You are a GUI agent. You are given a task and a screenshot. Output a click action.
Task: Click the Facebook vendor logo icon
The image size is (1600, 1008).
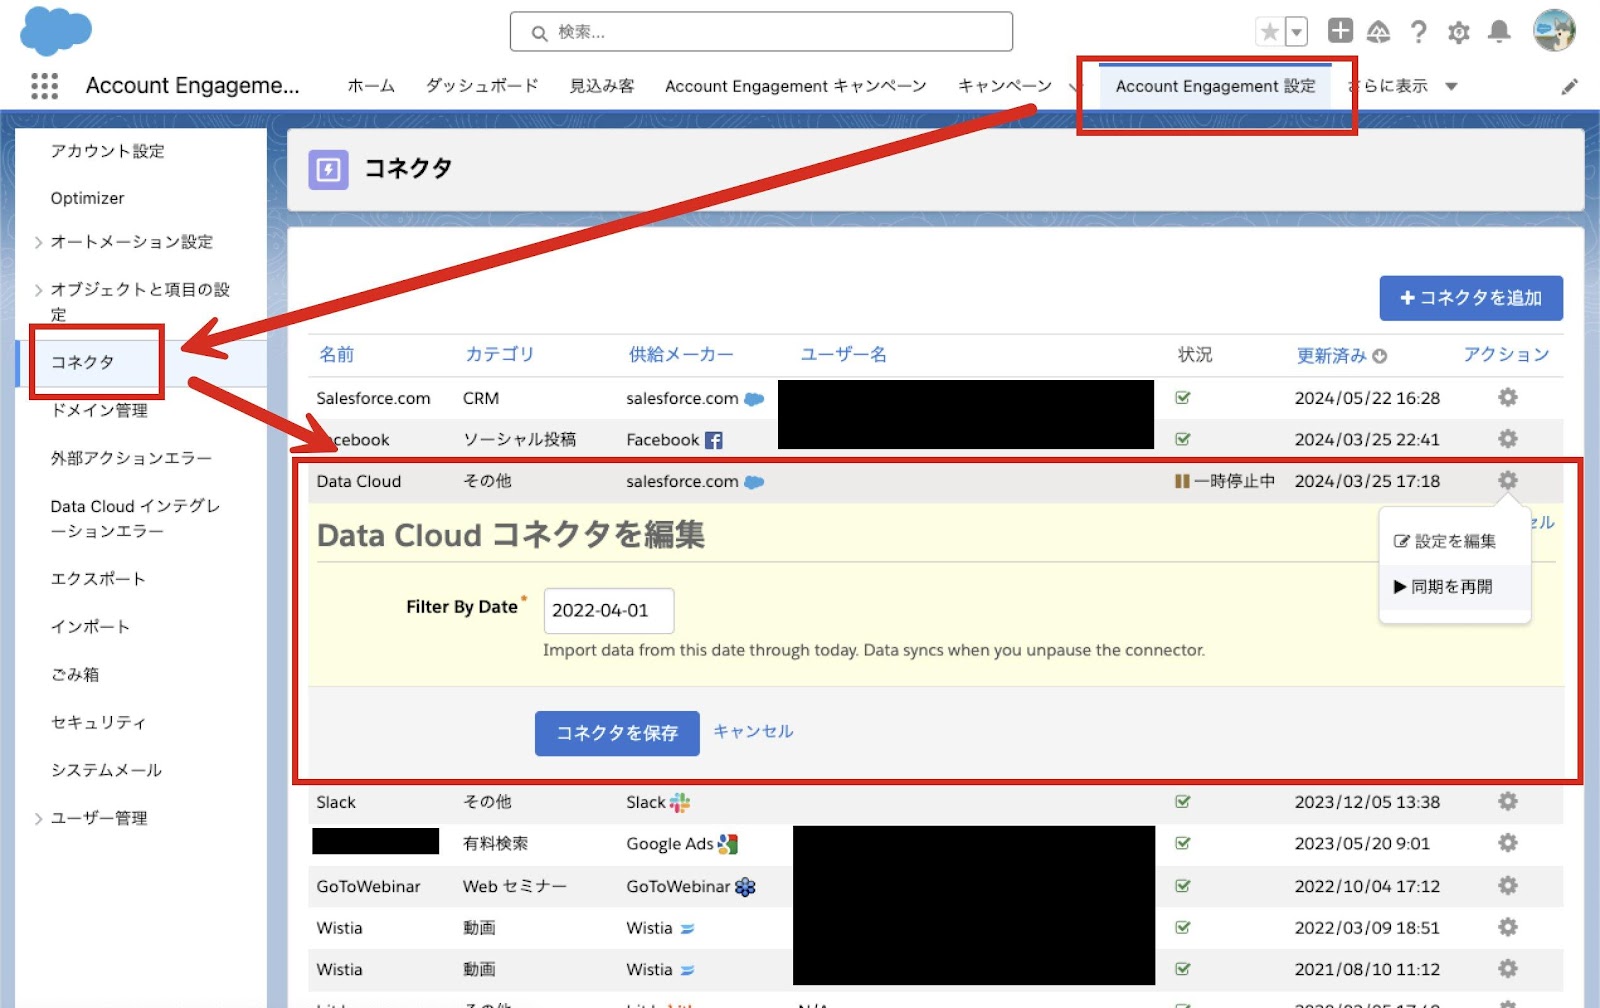[714, 440]
